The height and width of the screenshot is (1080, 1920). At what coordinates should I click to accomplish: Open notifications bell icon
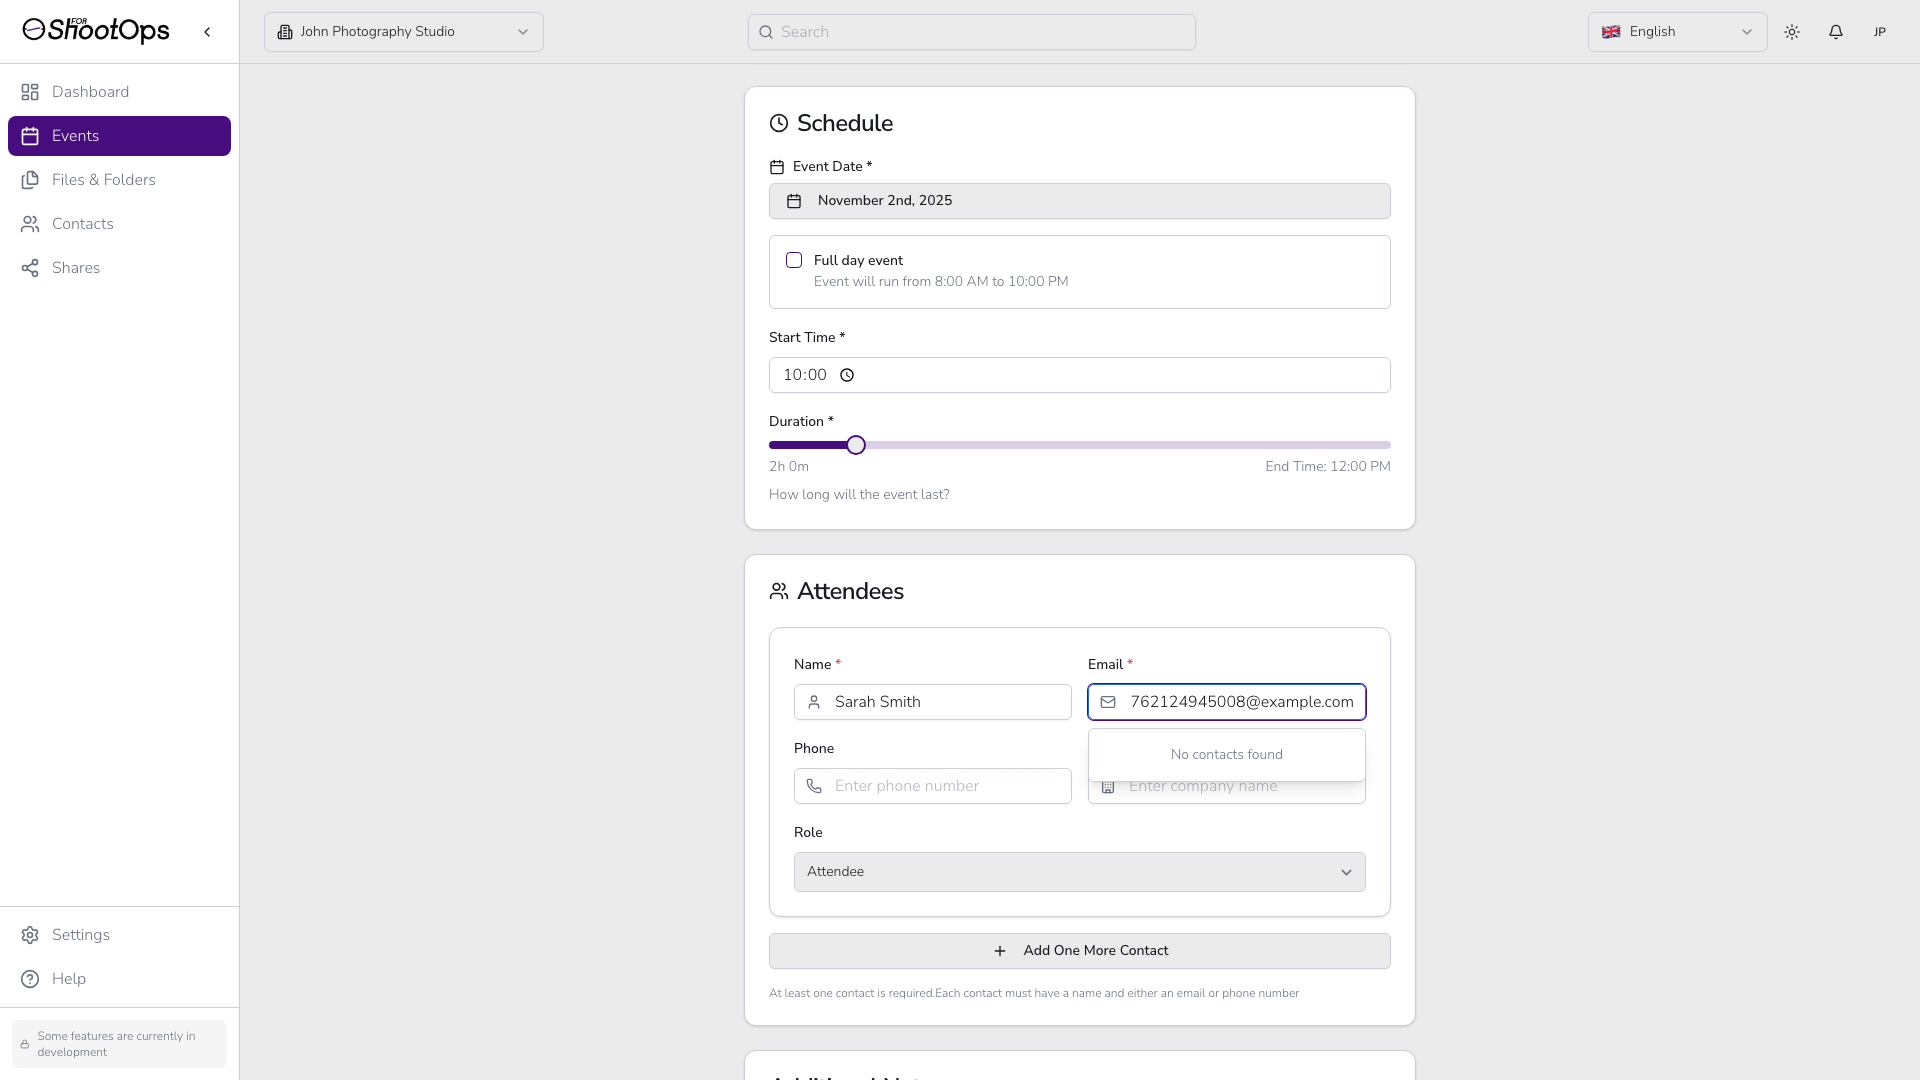[1836, 32]
